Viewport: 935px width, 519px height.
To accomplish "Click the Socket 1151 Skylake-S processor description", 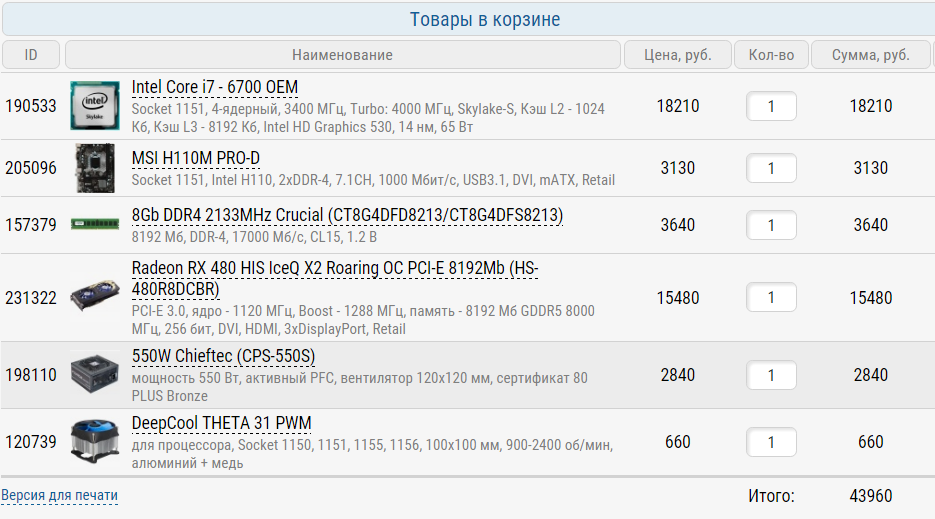I will (x=368, y=118).
